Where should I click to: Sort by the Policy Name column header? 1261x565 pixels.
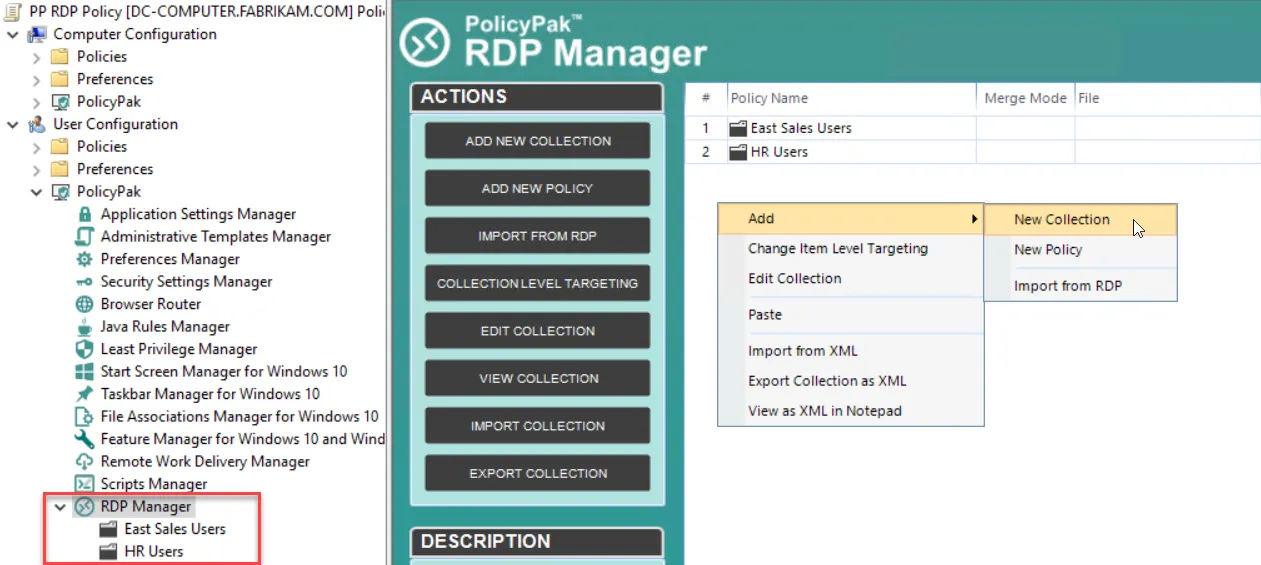coord(851,98)
